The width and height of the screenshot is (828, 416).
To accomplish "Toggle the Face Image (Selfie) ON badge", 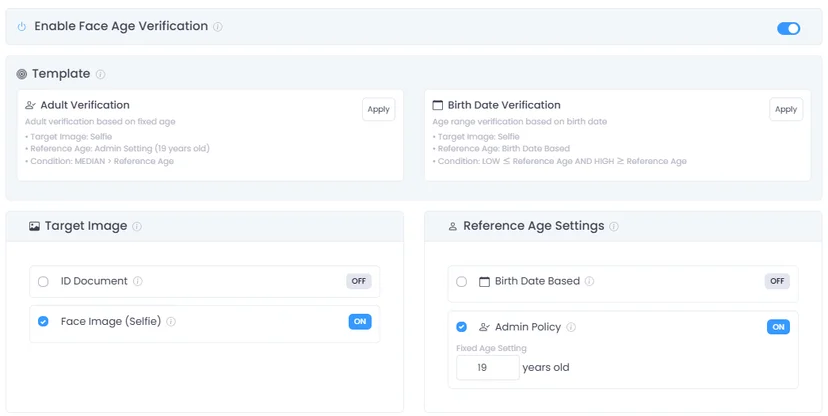I will click(x=360, y=322).
